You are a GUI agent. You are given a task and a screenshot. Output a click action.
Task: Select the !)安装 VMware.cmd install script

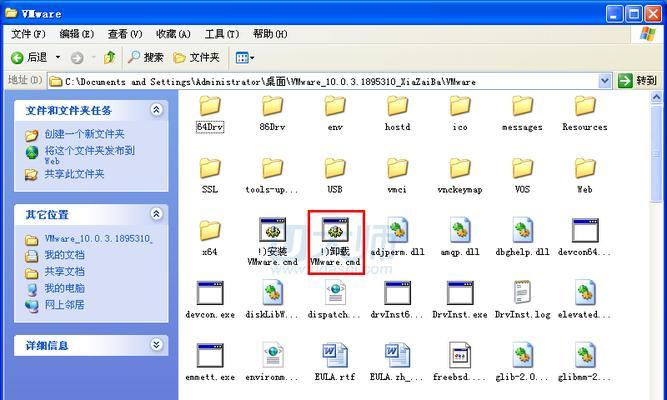(x=272, y=242)
